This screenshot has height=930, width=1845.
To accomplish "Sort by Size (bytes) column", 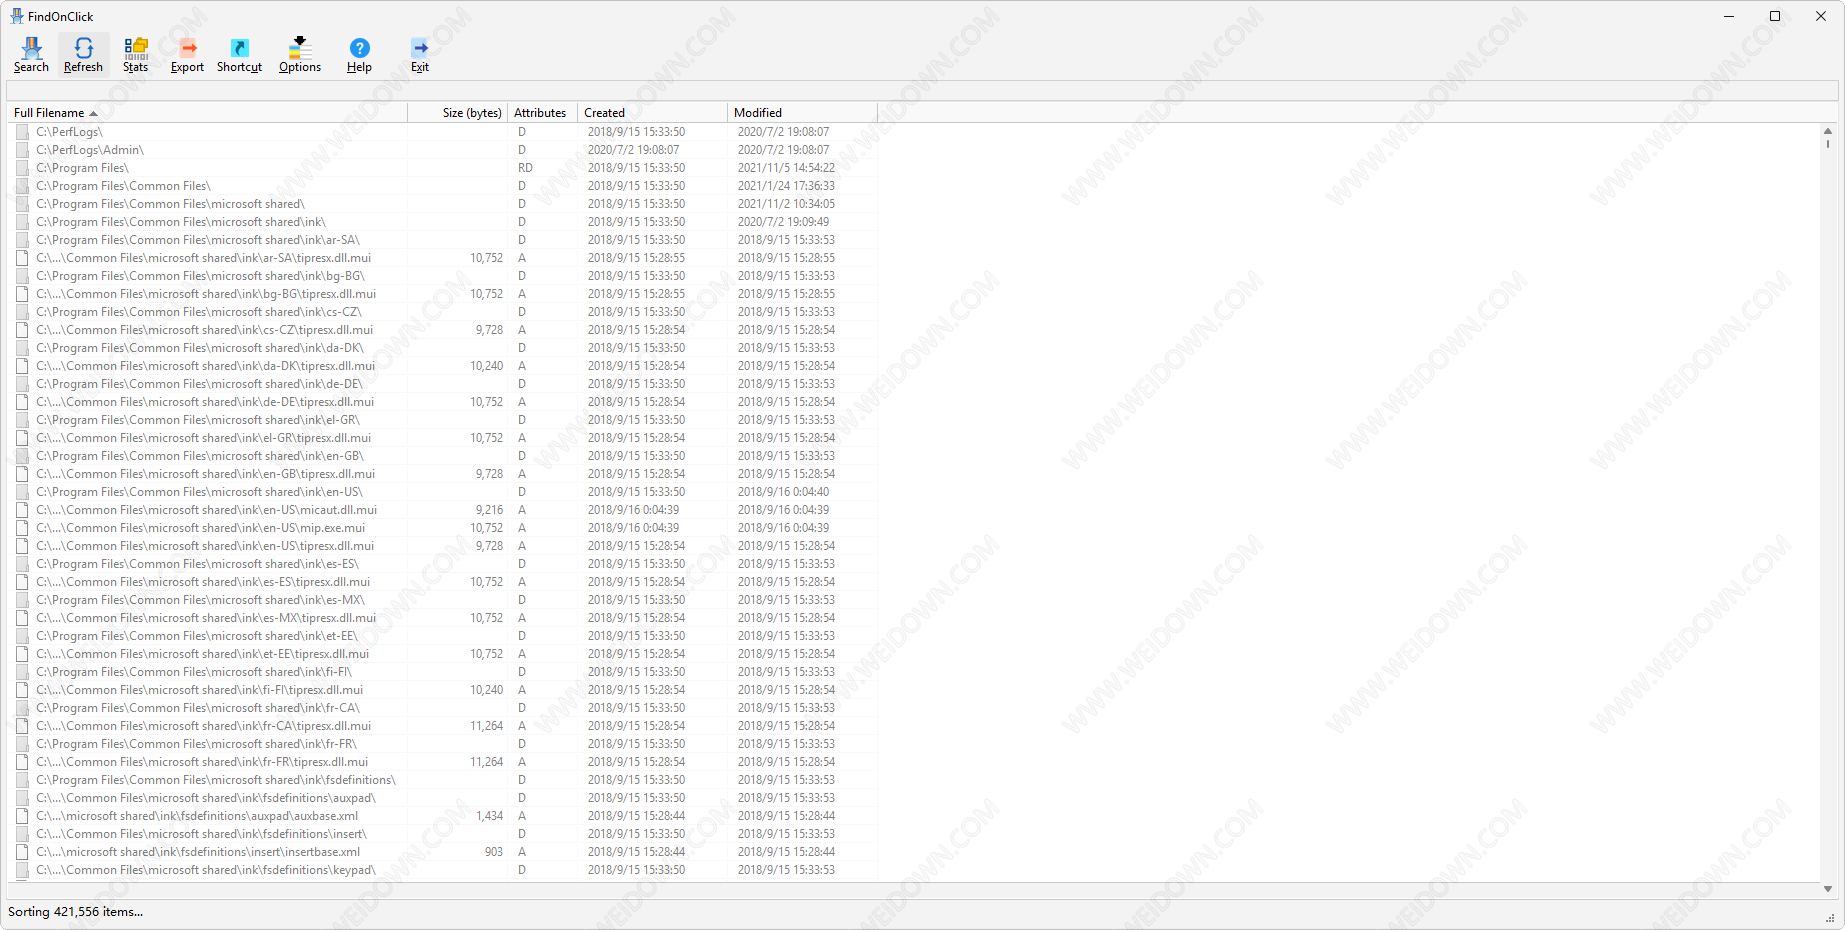I will 458,113.
